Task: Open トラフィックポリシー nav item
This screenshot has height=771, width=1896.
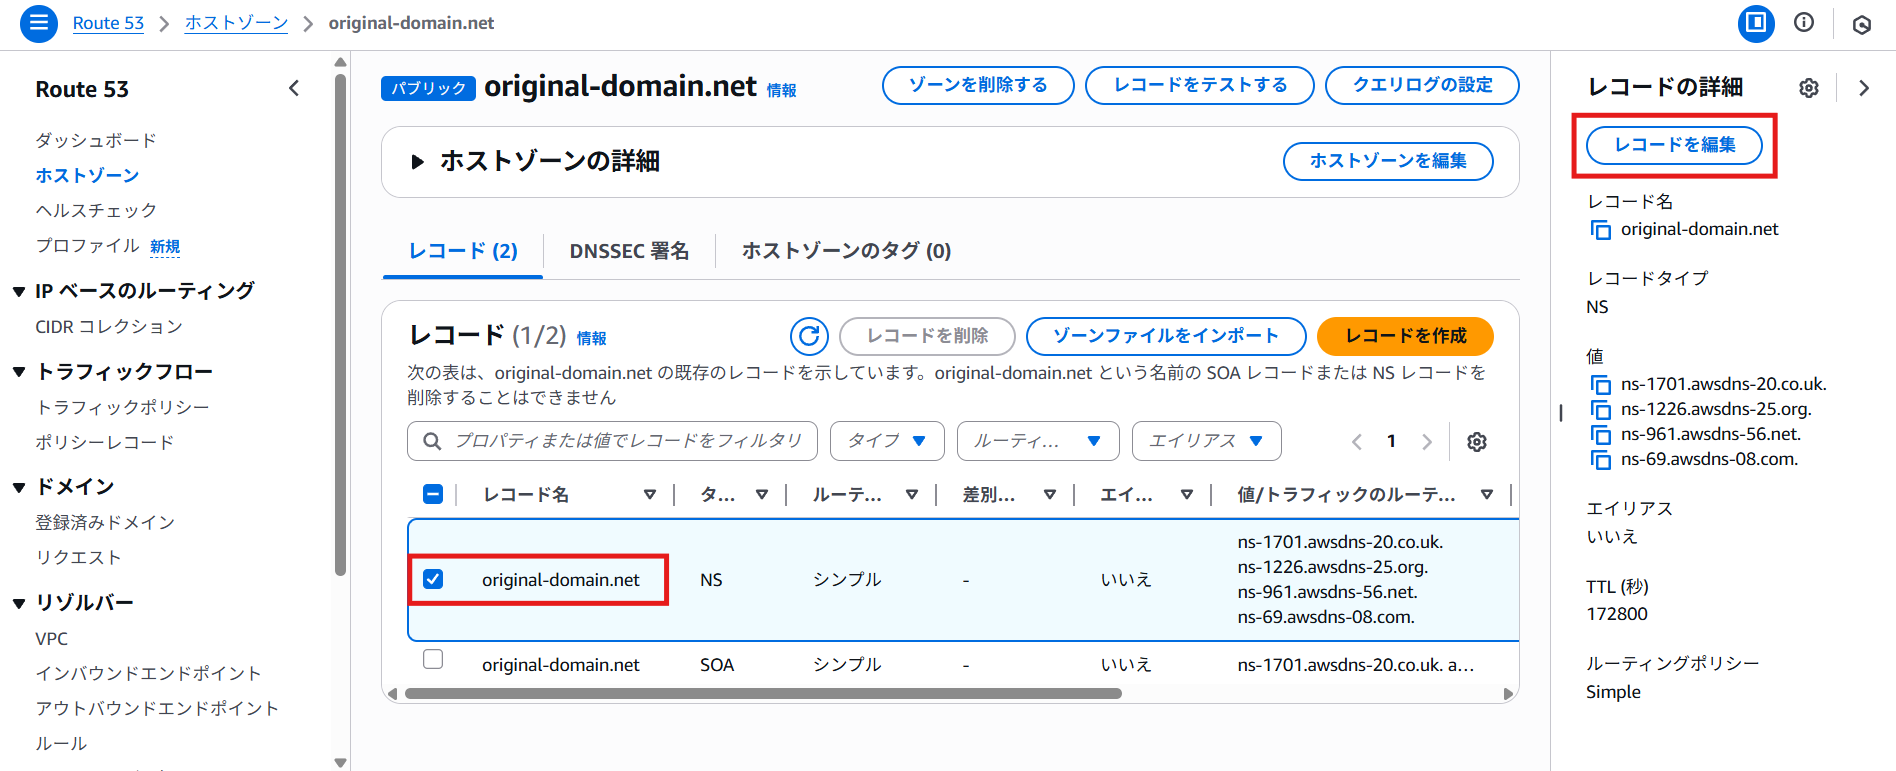Action: [123, 407]
